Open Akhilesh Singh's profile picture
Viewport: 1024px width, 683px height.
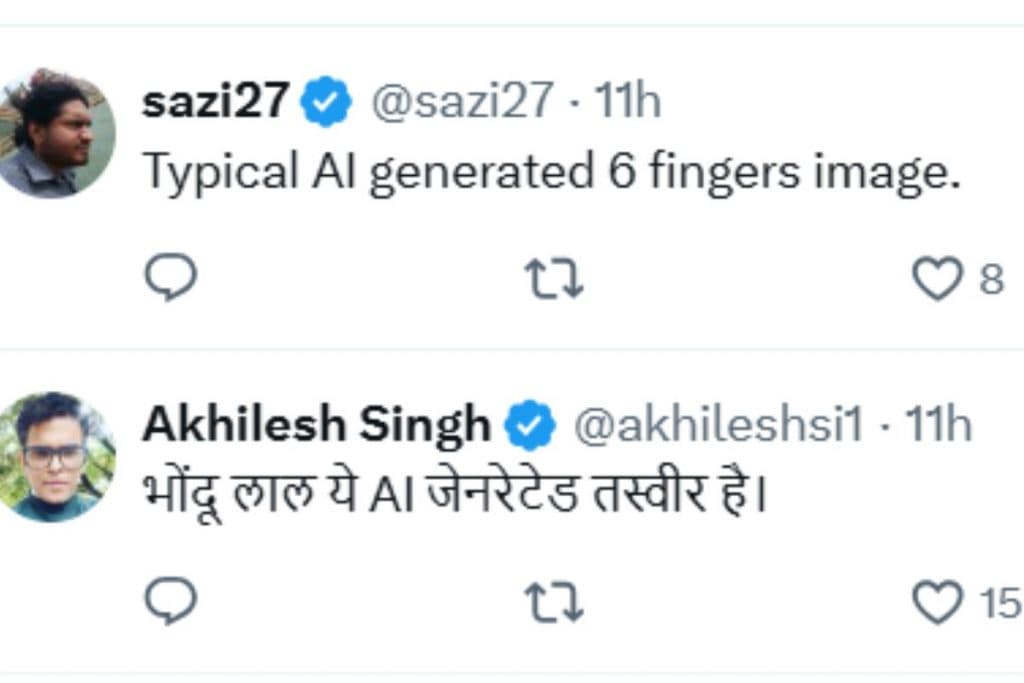coord(56,457)
